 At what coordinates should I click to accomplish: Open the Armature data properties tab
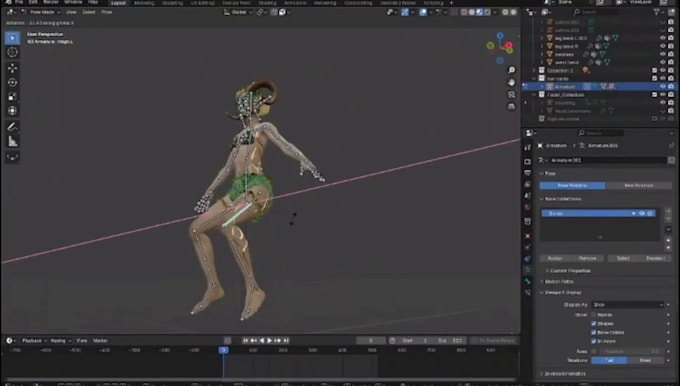click(x=527, y=270)
